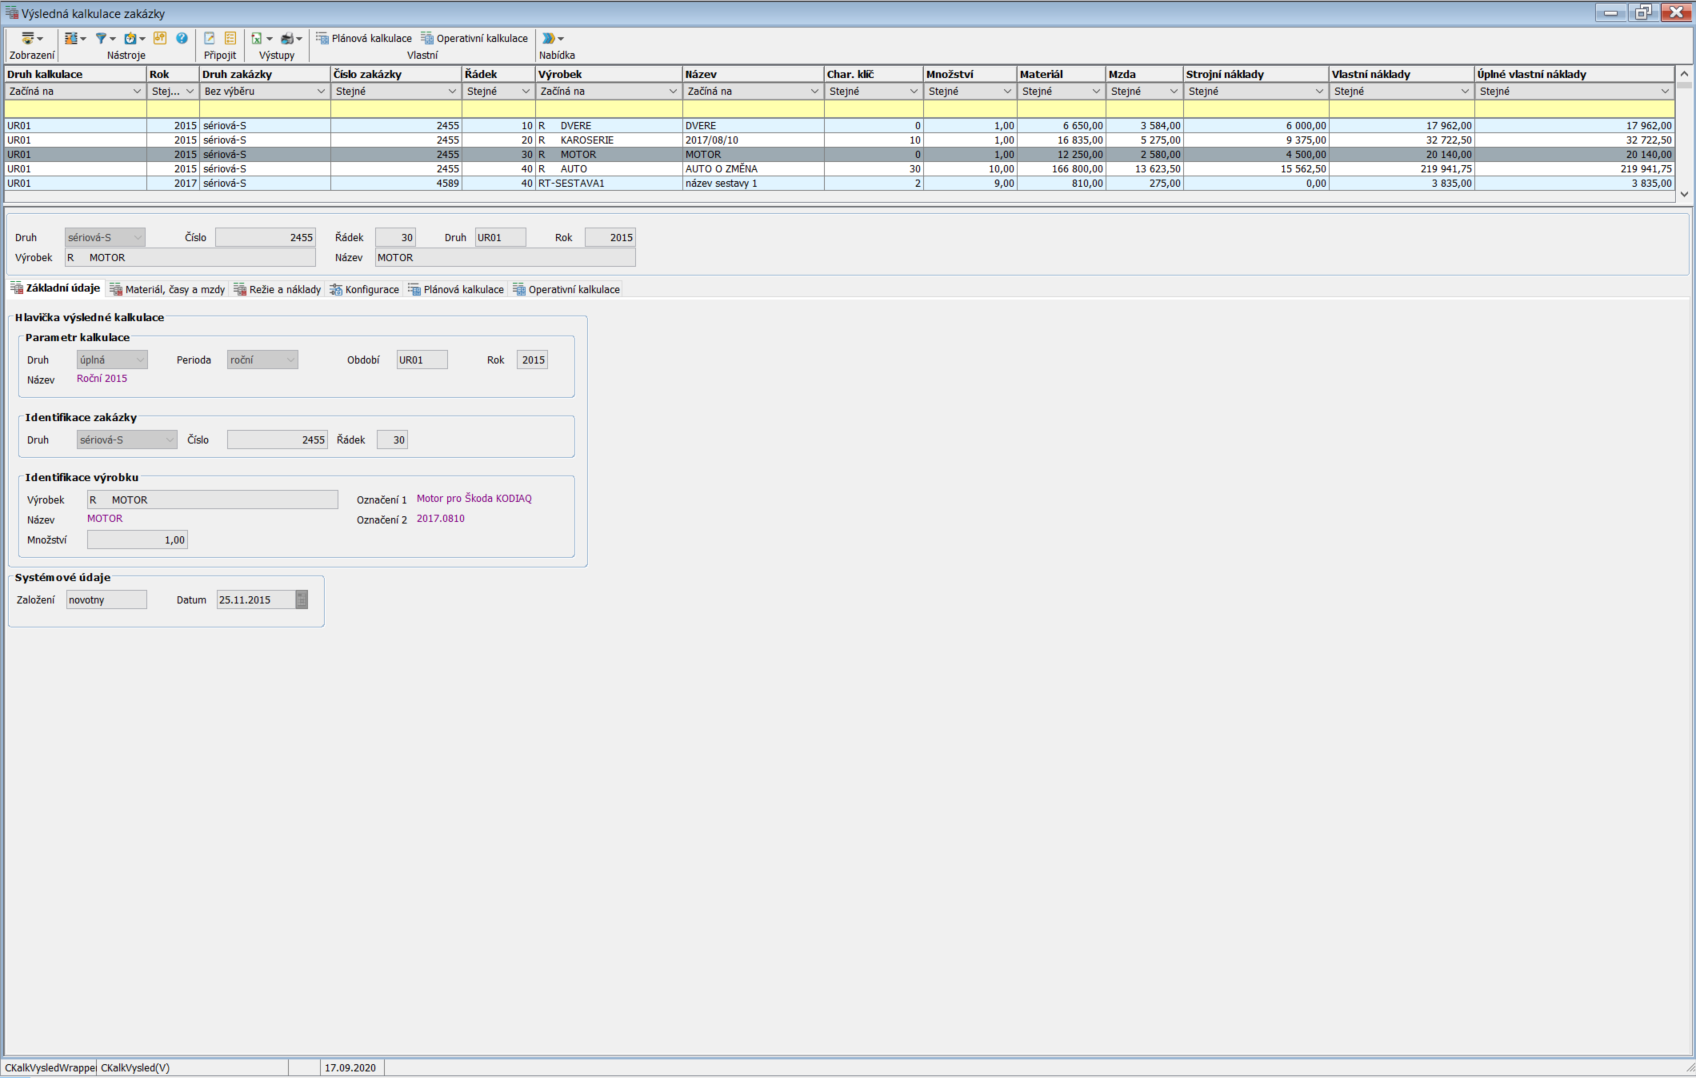Open the Datum date picker dropdown

[x=301, y=600]
